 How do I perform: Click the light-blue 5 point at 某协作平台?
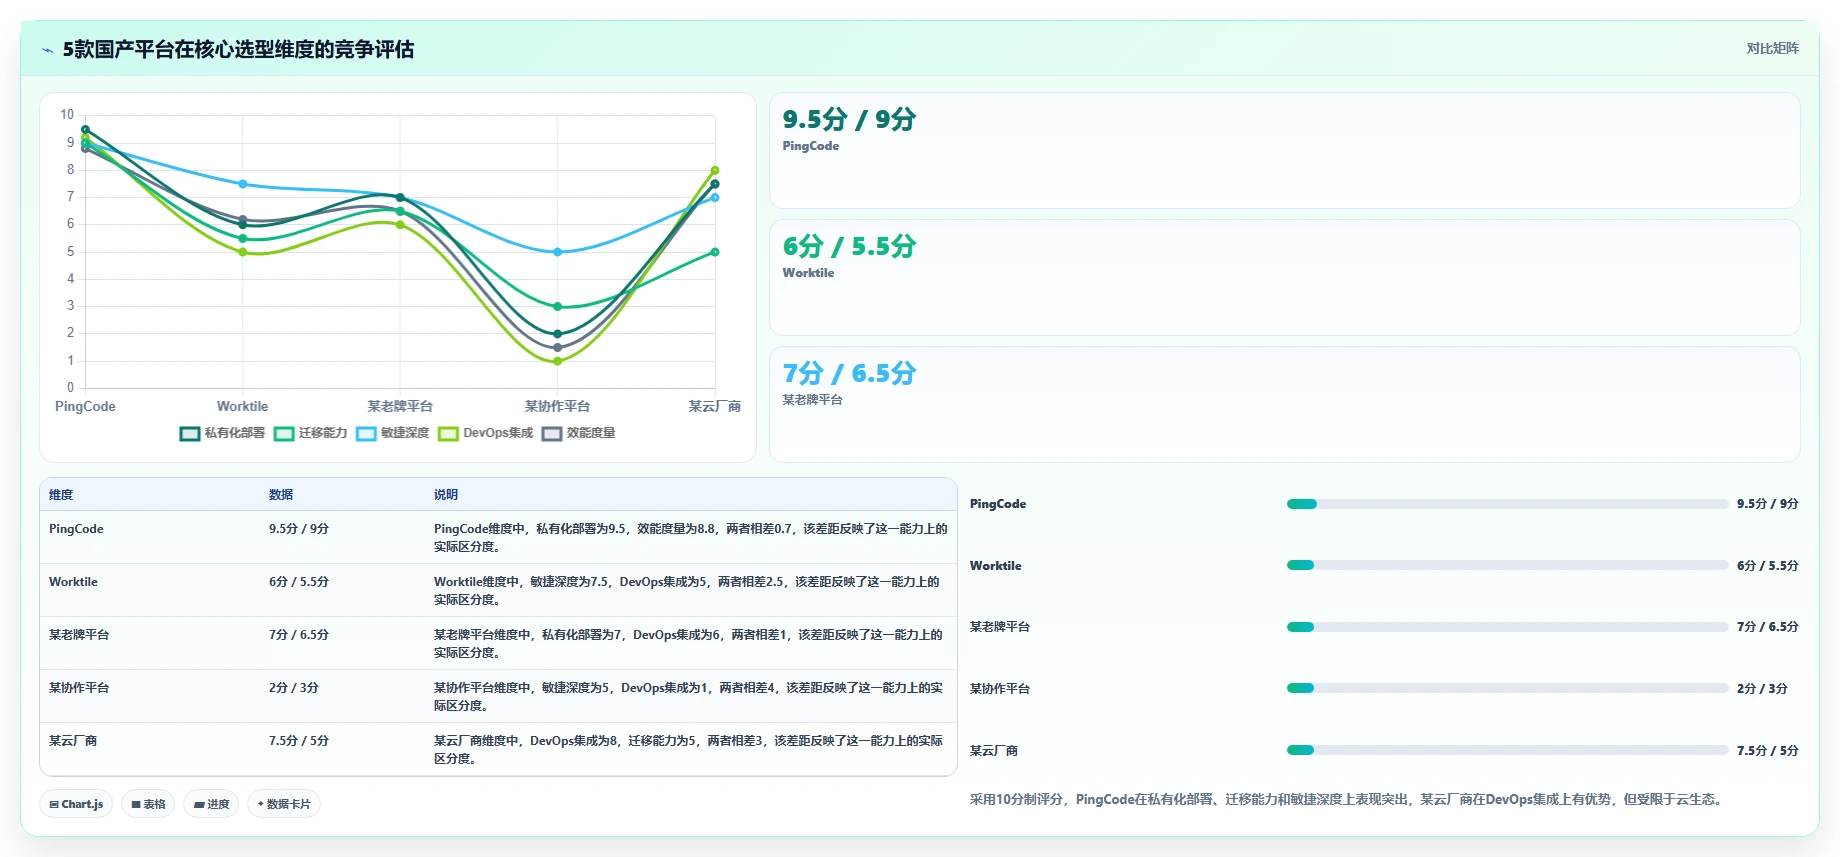point(557,252)
